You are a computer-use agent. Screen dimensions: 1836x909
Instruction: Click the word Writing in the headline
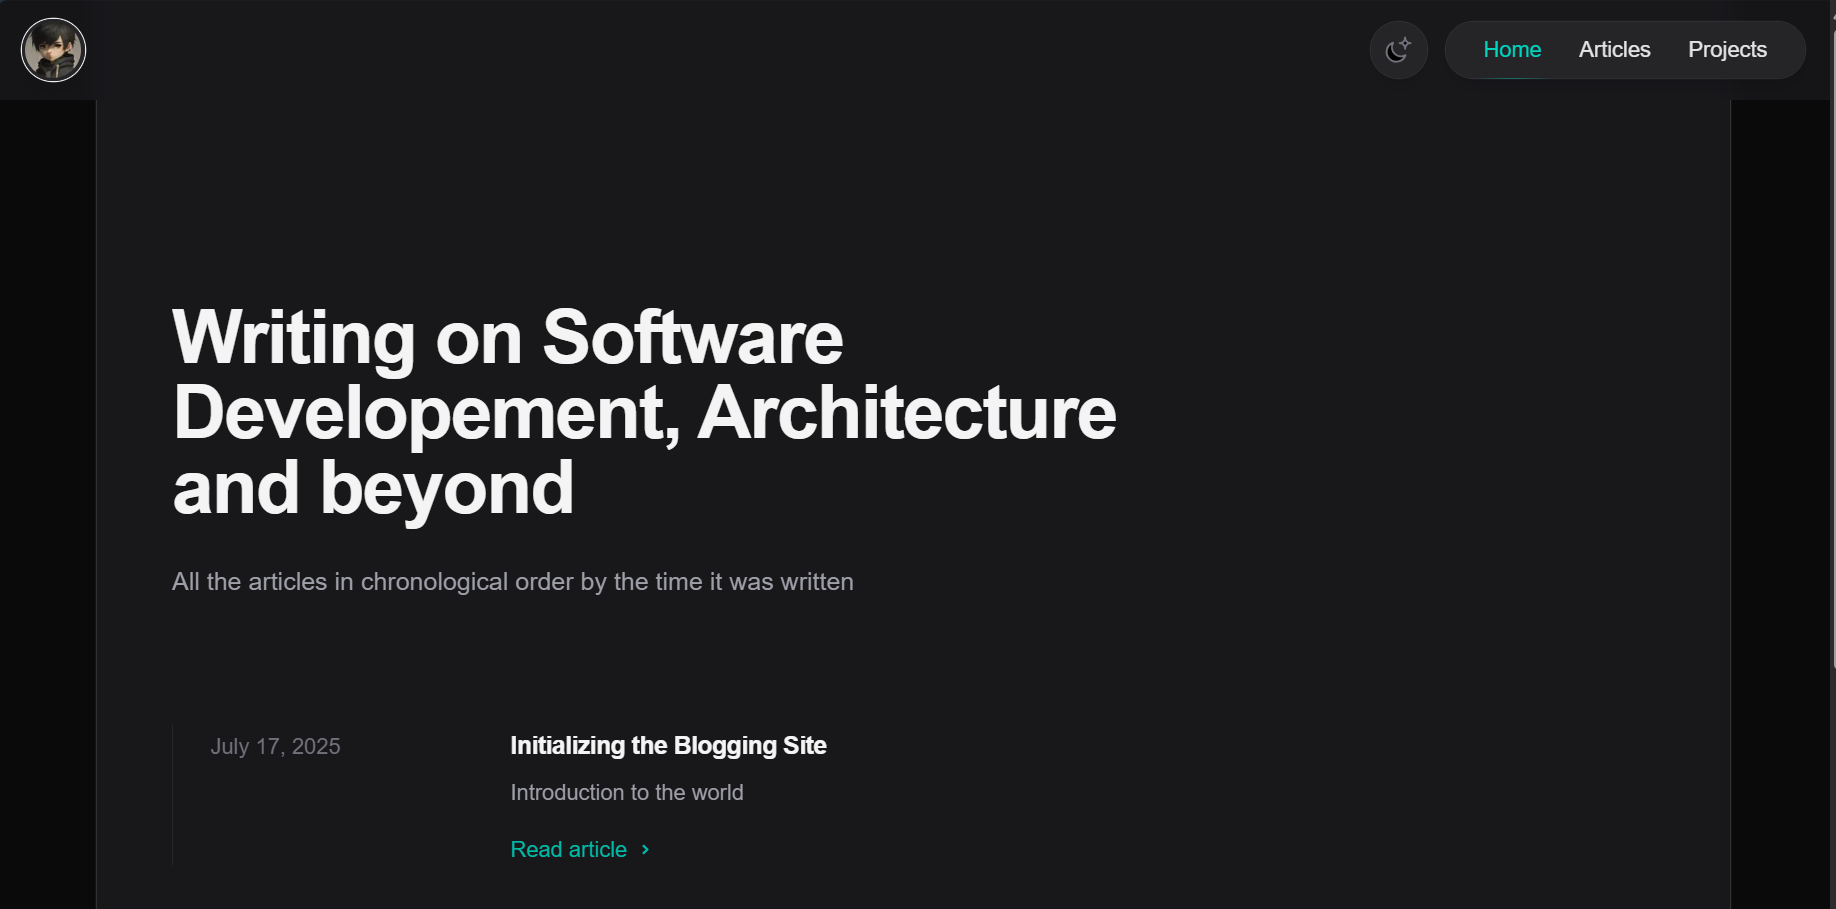coord(293,338)
